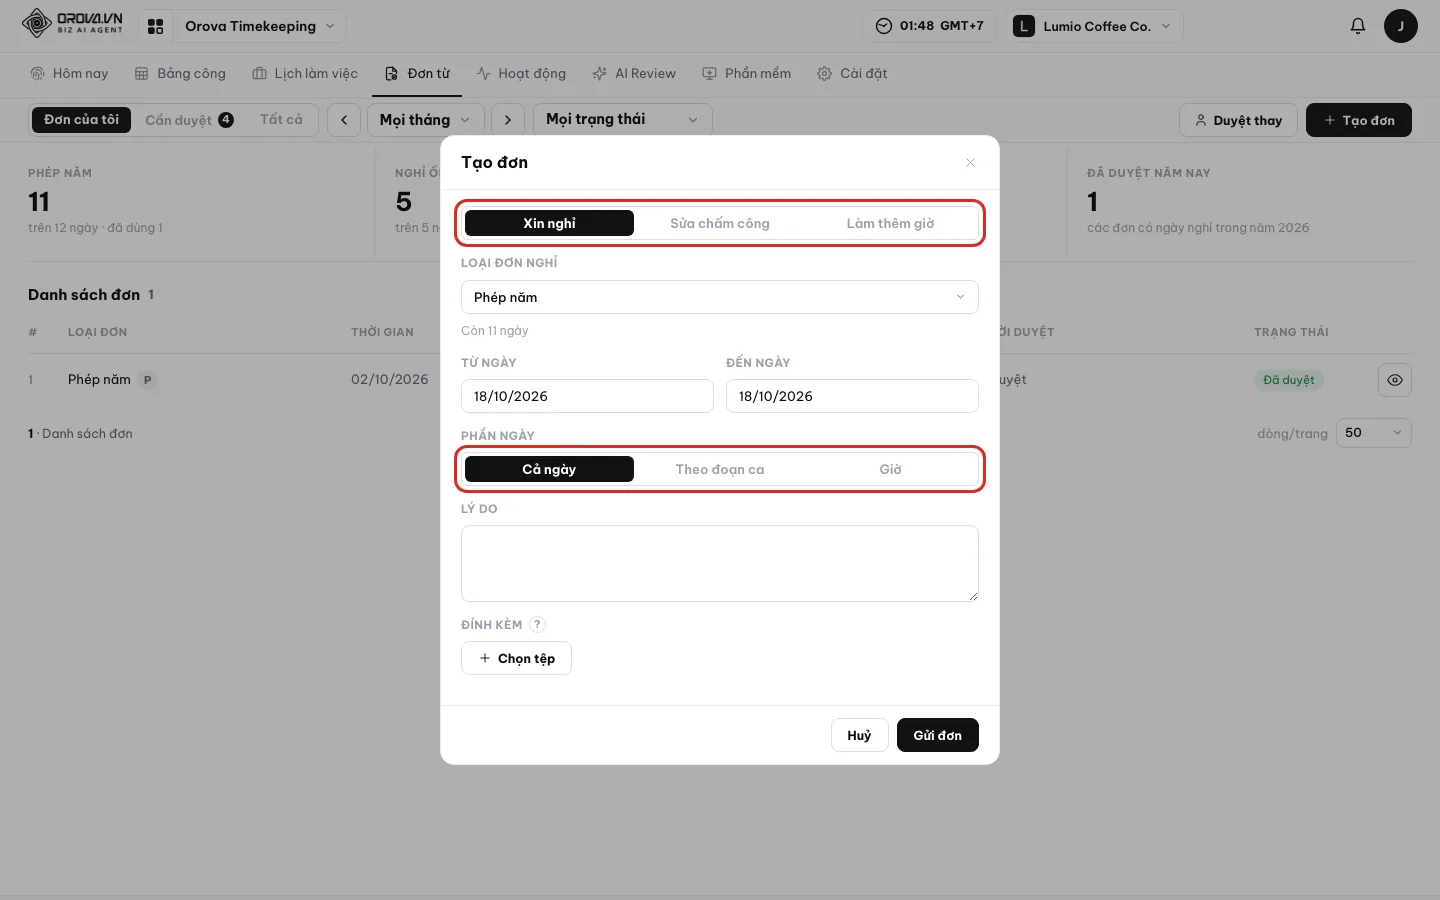Choose Theo đoạn ca day portion

coord(720,469)
